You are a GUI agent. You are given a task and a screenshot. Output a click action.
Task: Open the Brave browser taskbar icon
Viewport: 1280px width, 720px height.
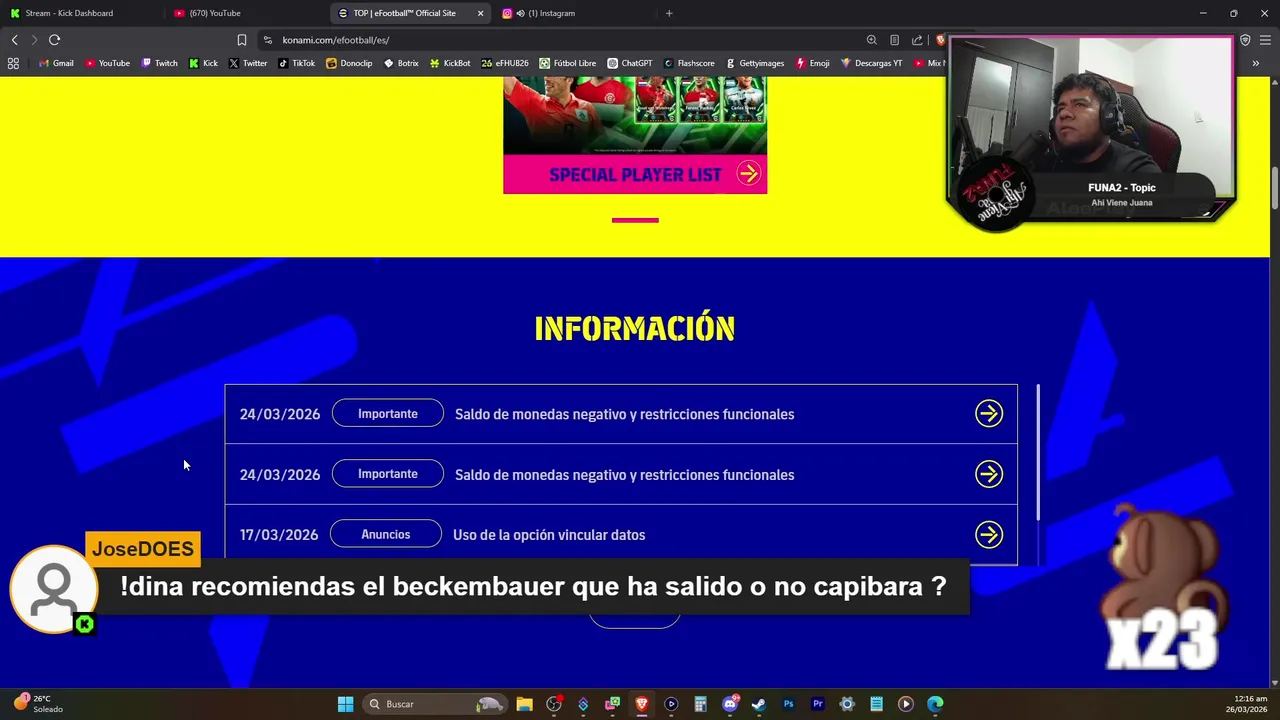point(642,704)
